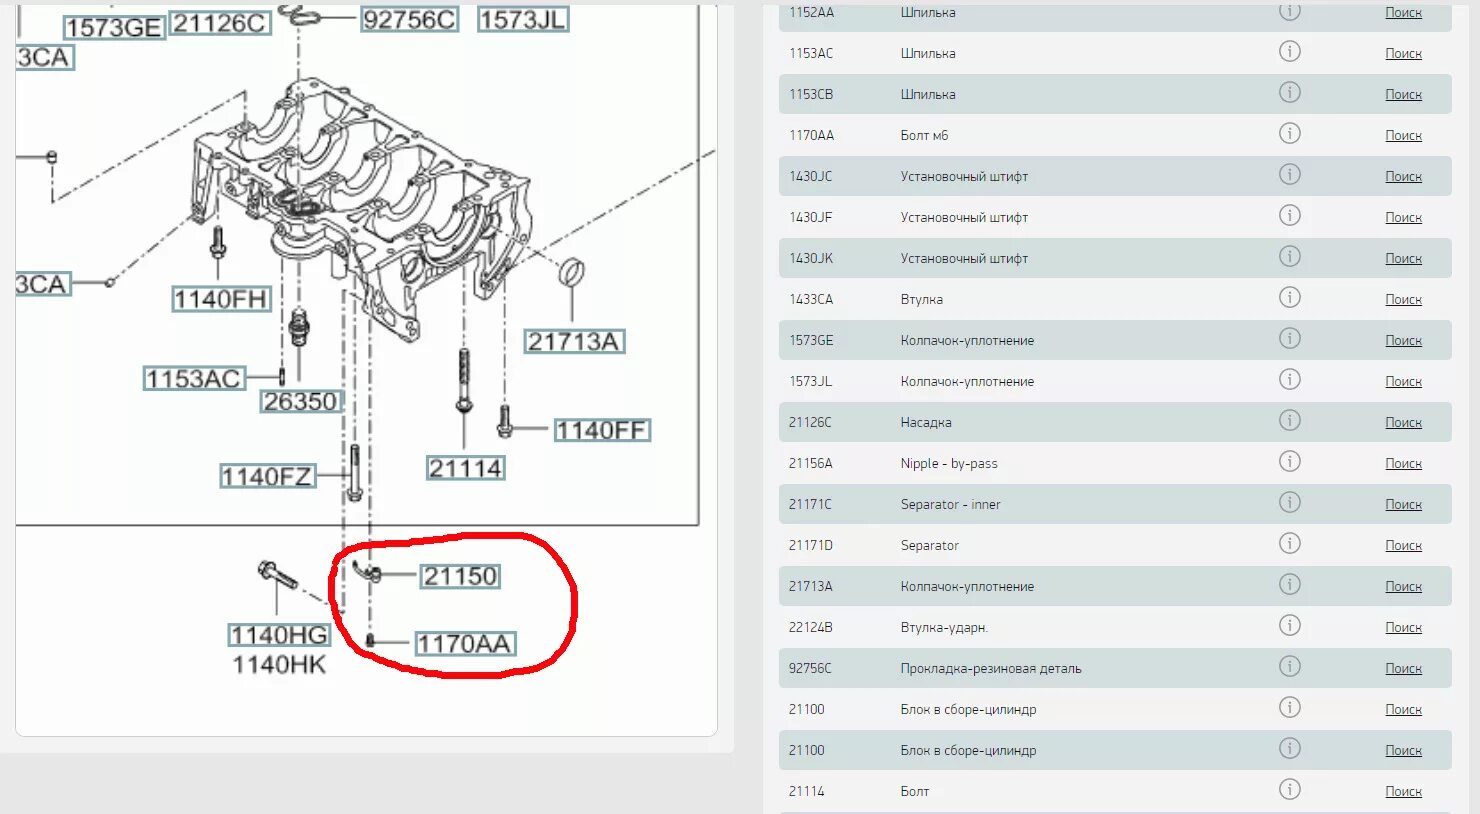Select diagram label 1573GE
This screenshot has width=1480, height=814.
click(x=114, y=28)
